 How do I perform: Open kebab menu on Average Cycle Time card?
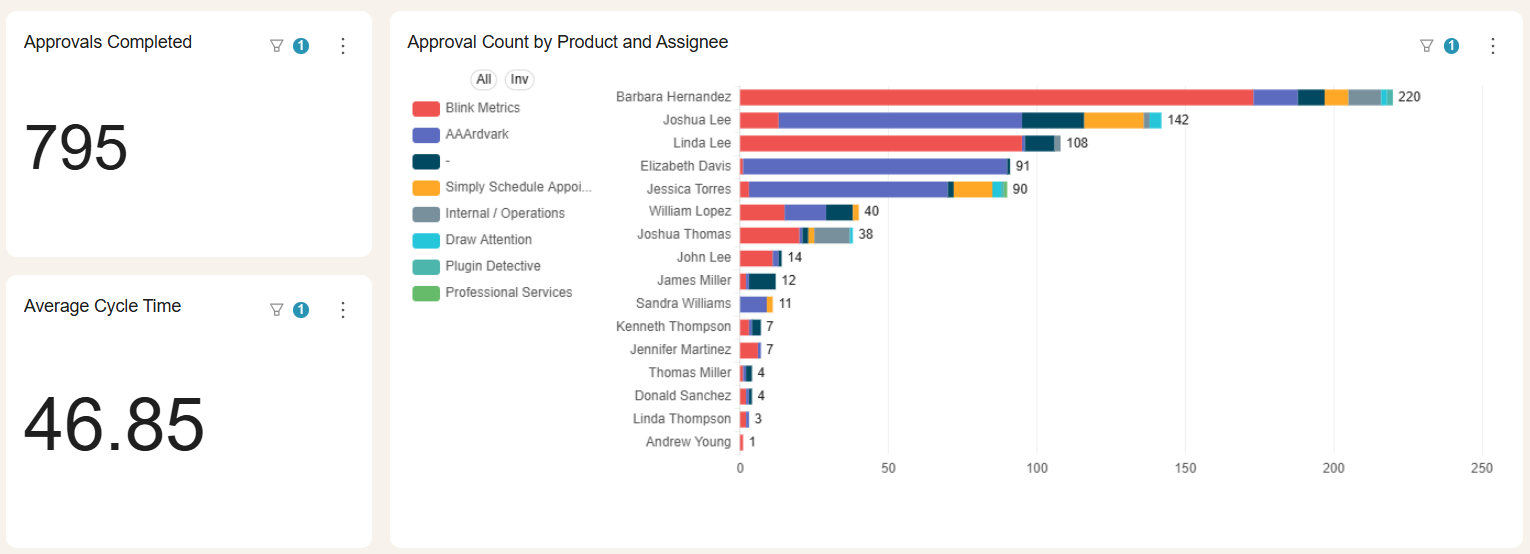(343, 310)
